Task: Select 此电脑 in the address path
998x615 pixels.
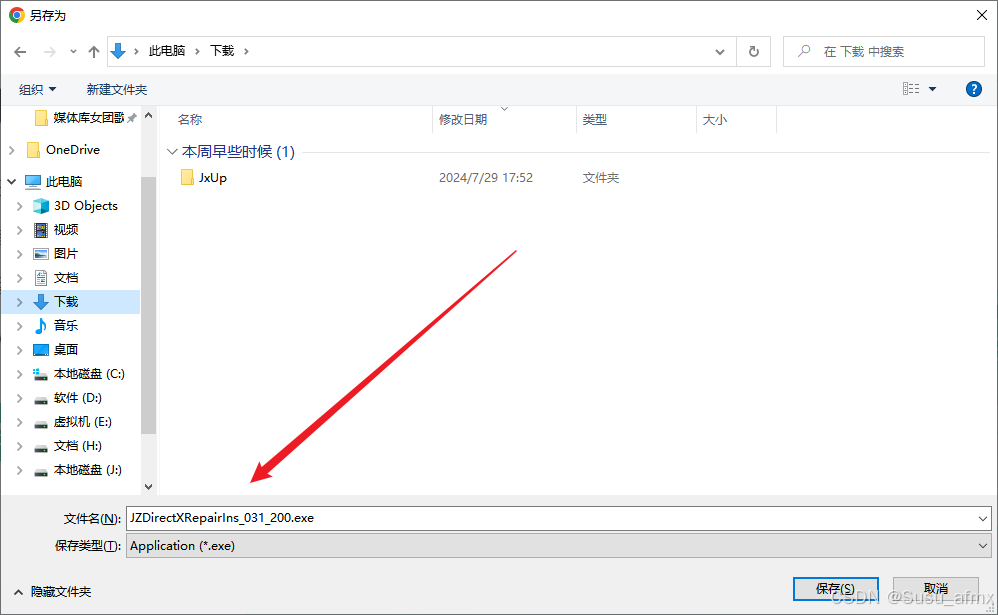Action: click(x=167, y=51)
